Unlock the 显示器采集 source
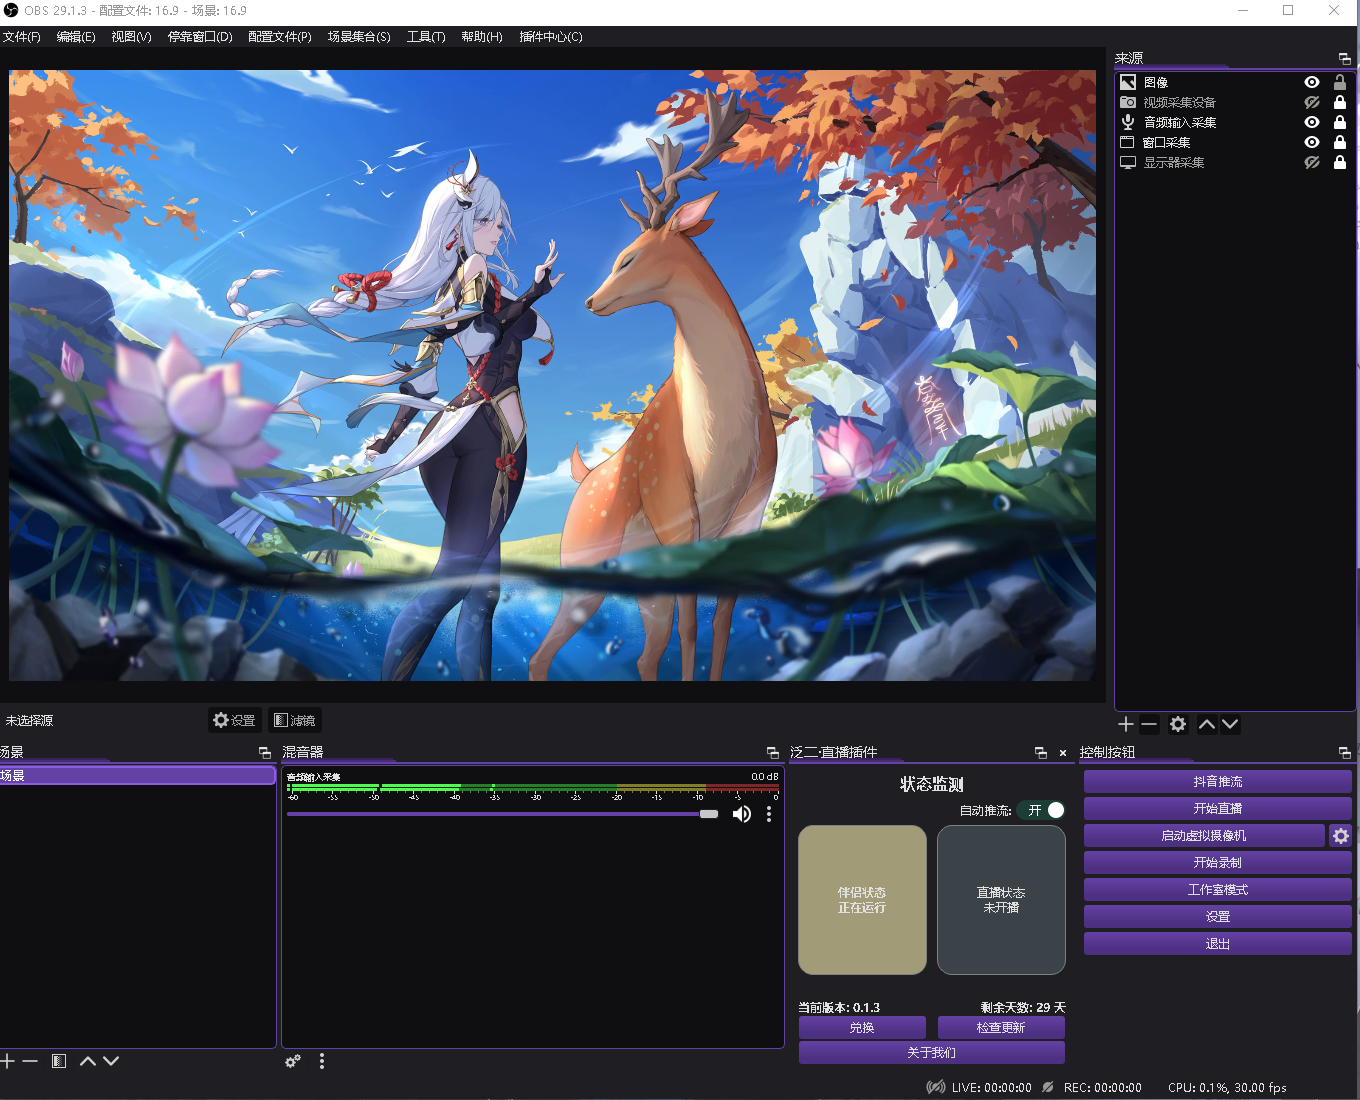The width and height of the screenshot is (1360, 1100). 1340,162
